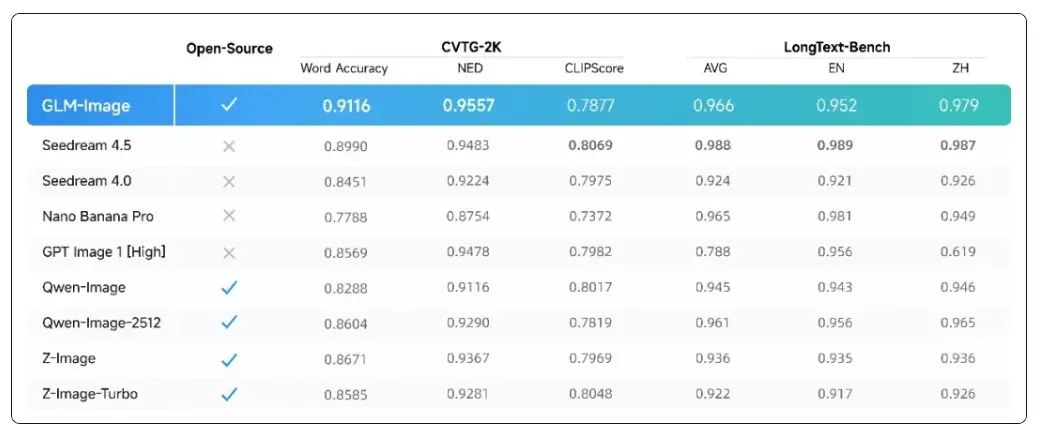1041x438 pixels.
Task: Select the Word Accuracy column header
Action: 344,69
